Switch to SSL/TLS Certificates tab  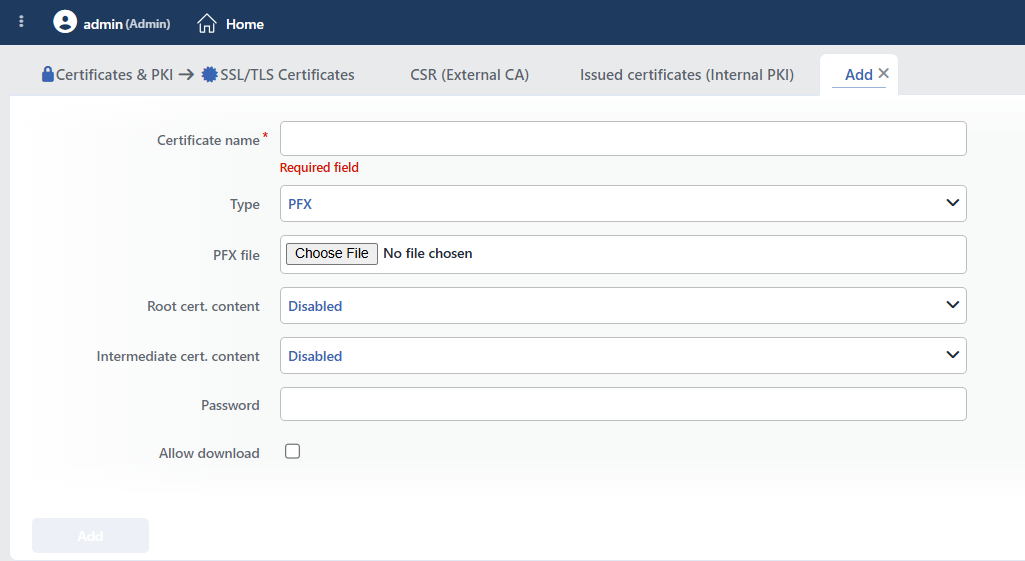287,75
